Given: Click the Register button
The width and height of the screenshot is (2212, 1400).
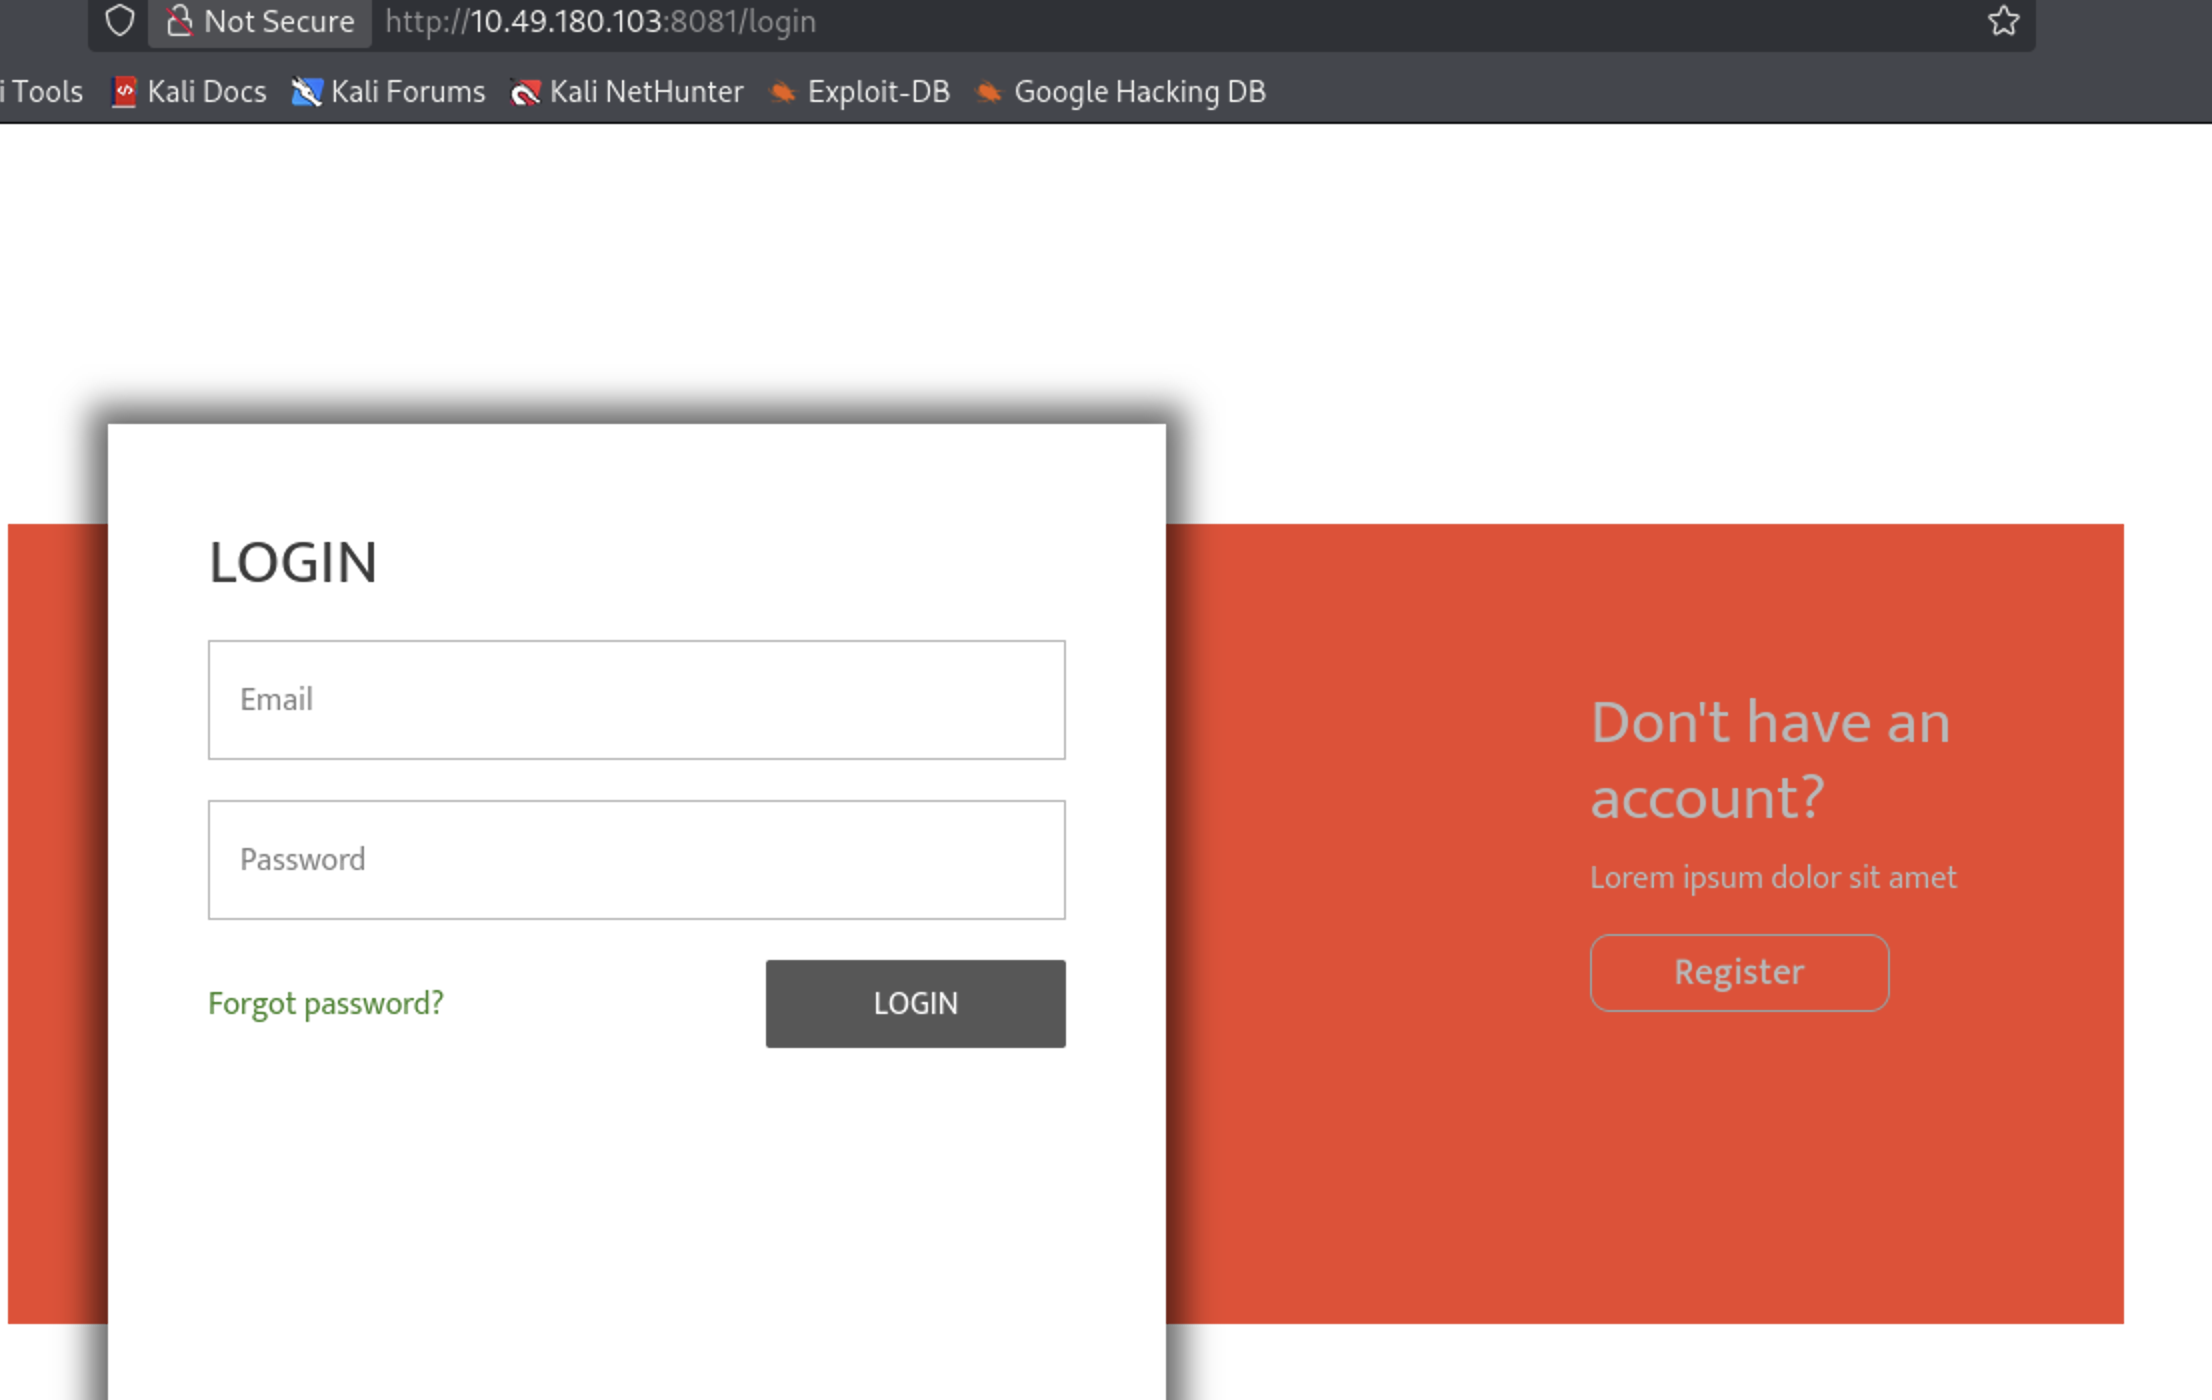Looking at the screenshot, I should tap(1739, 972).
